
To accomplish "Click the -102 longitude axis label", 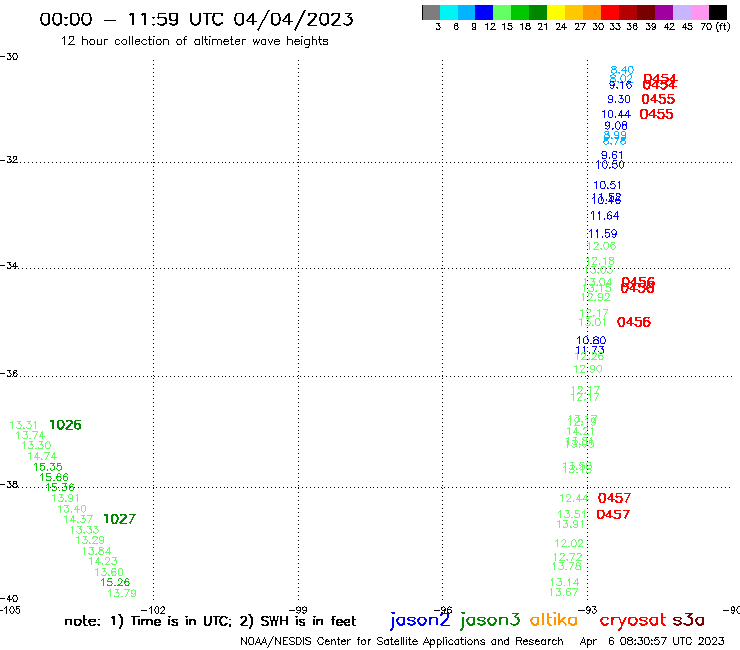I will 153,610.
